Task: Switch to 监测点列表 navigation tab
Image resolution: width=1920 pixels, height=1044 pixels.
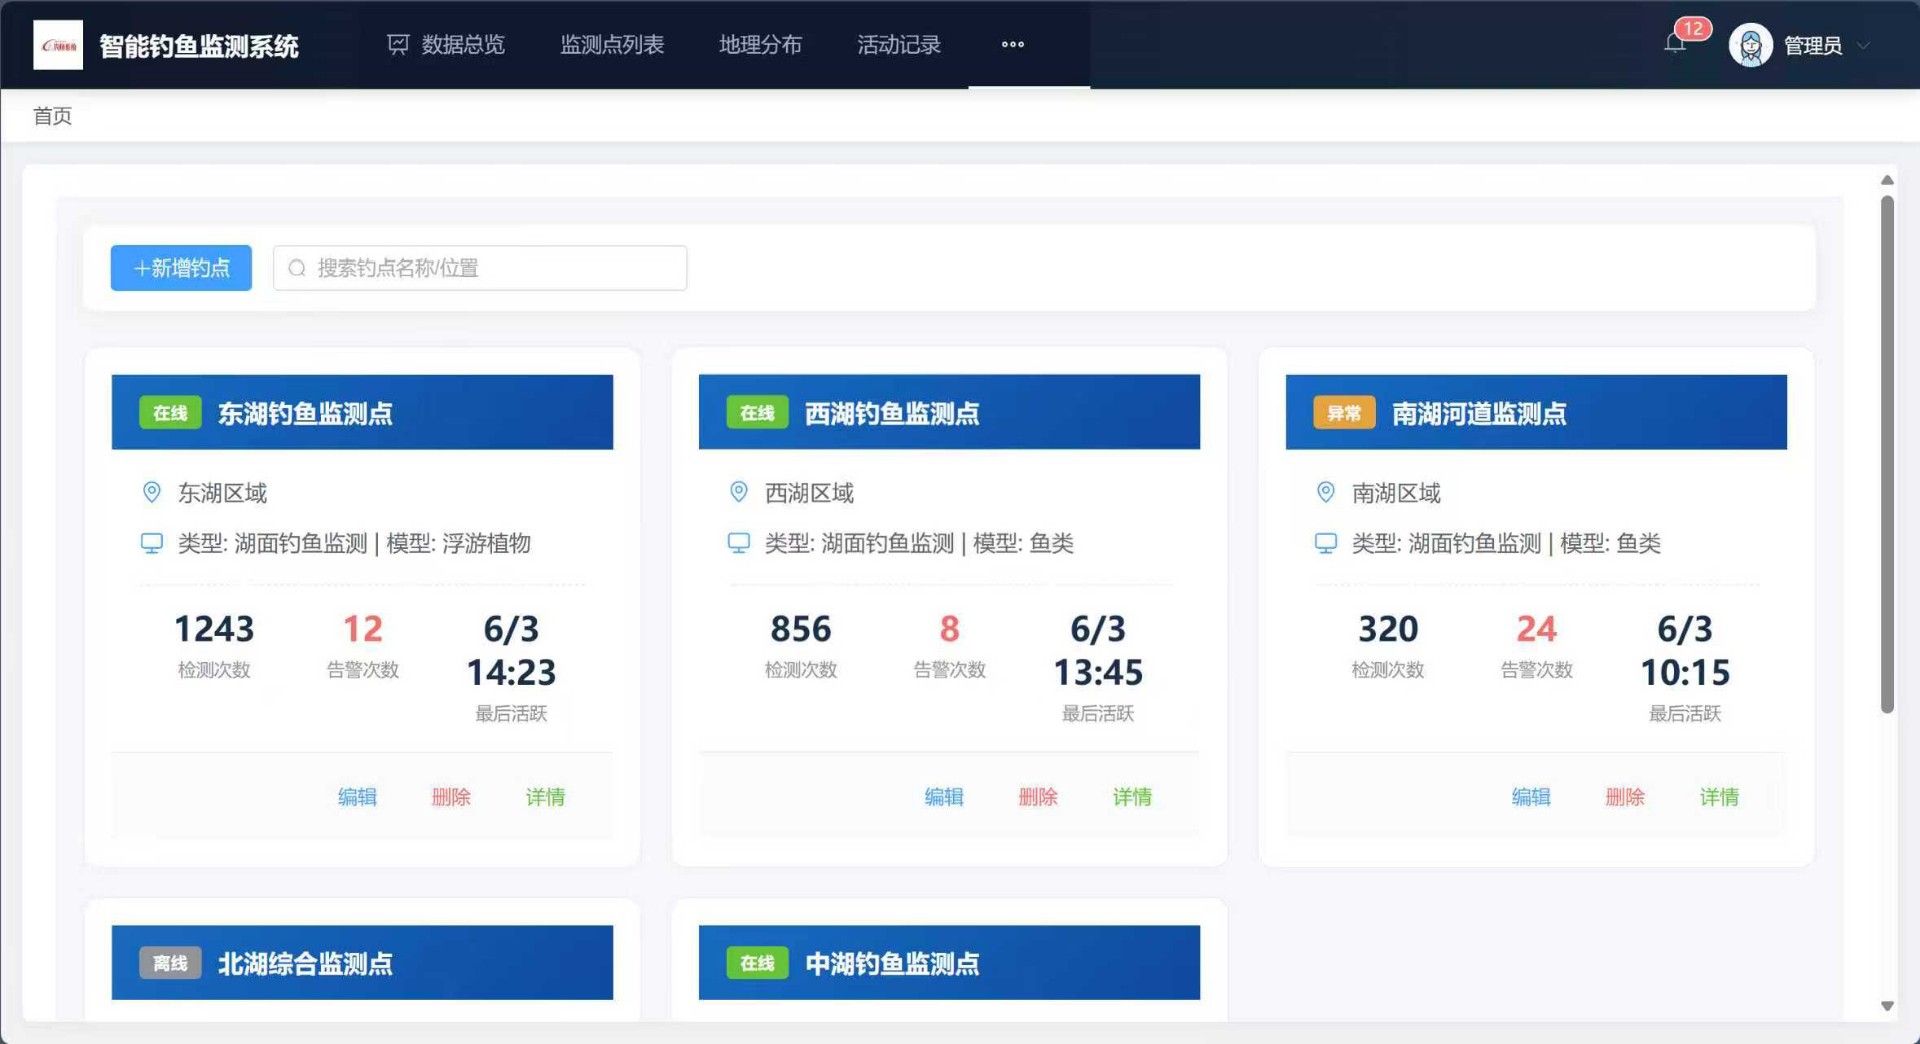Action: point(611,45)
